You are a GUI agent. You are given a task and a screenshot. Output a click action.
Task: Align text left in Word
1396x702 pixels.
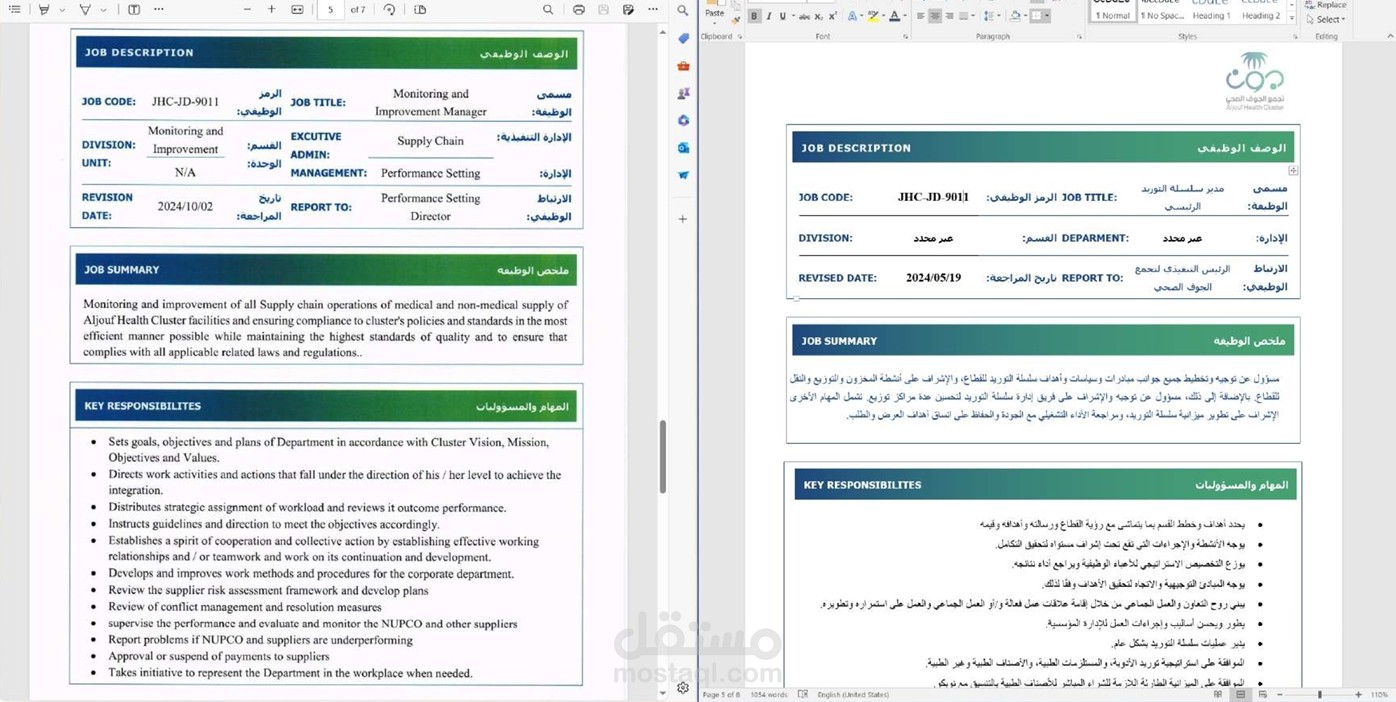click(x=920, y=16)
